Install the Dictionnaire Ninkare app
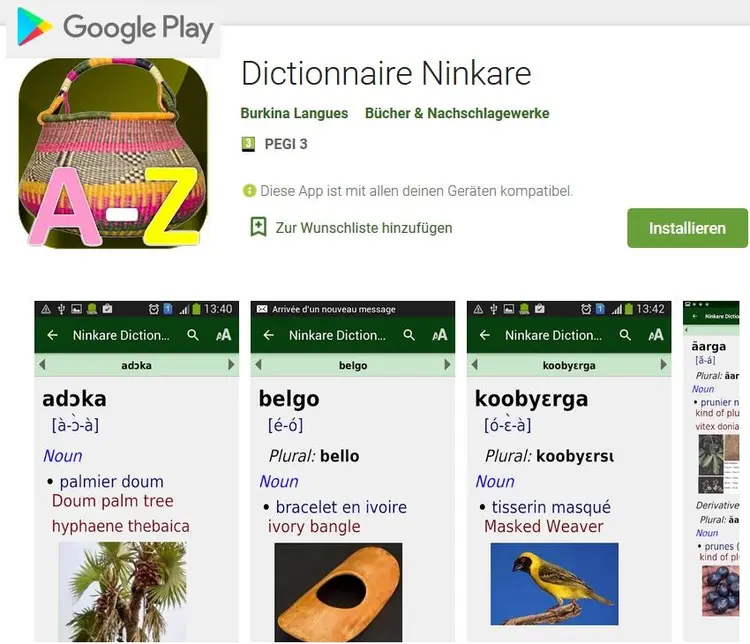Viewport: 750px width, 644px height. click(687, 228)
